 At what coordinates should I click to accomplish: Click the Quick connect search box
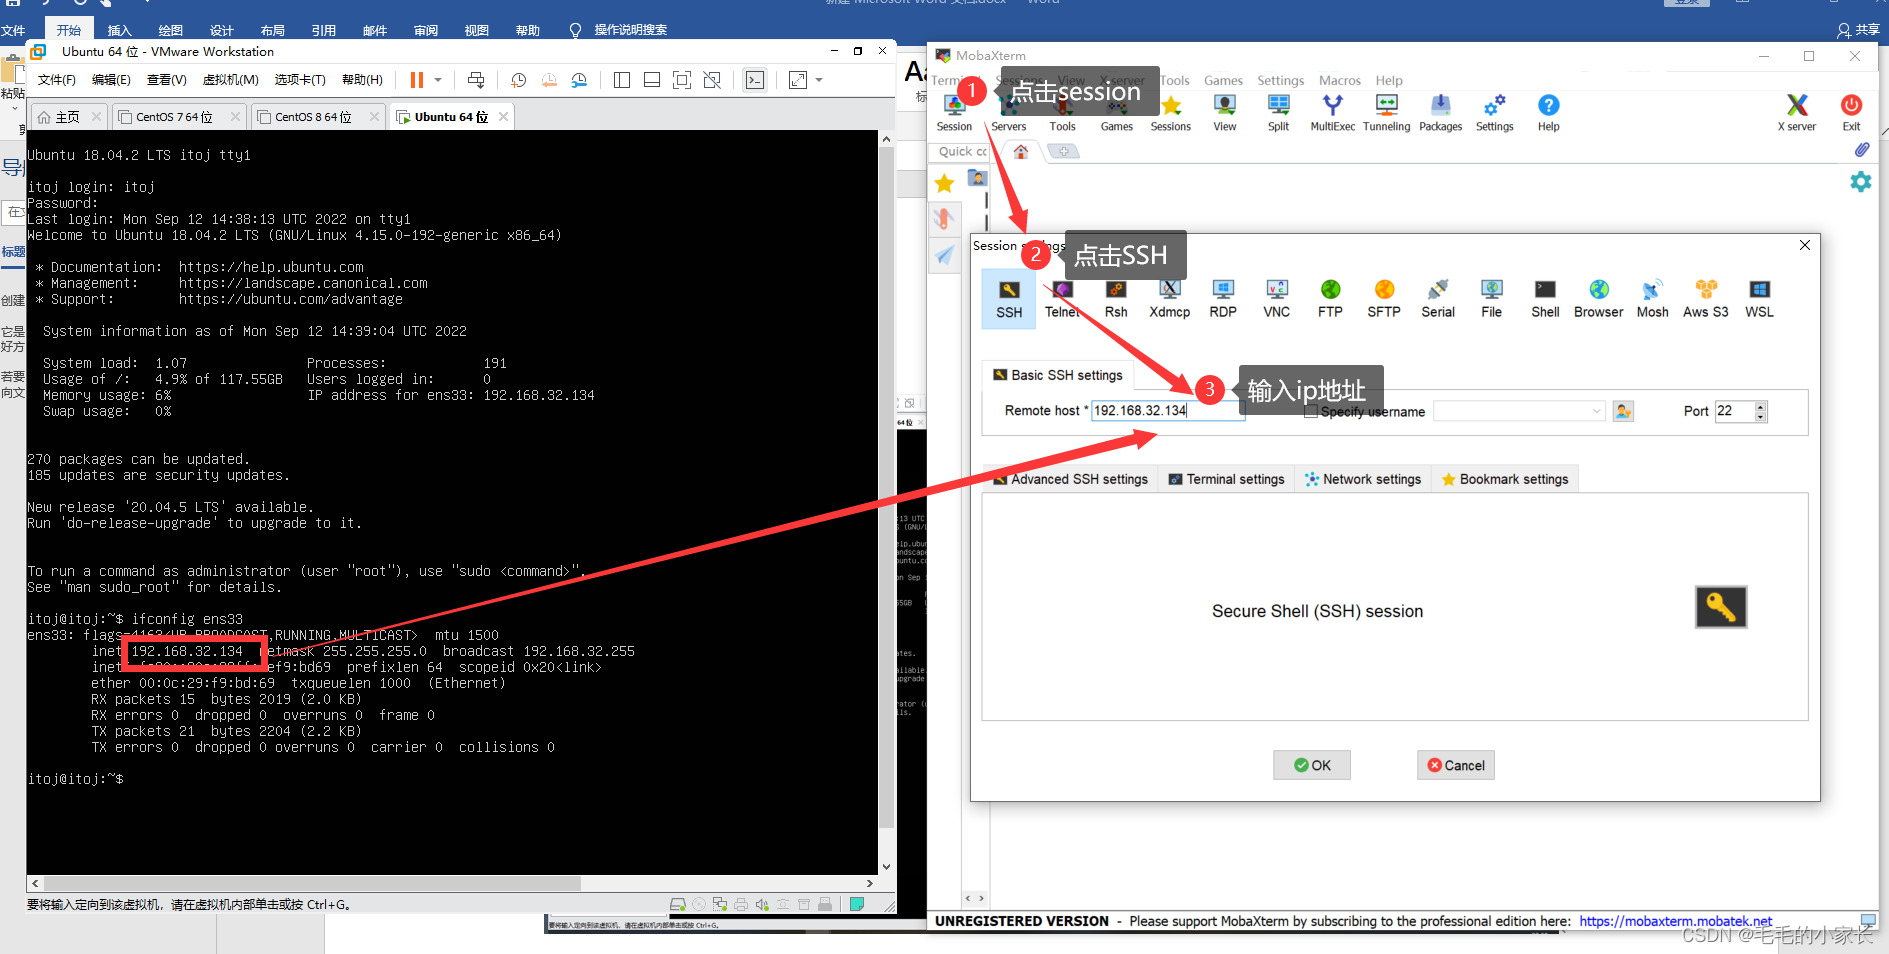961,151
